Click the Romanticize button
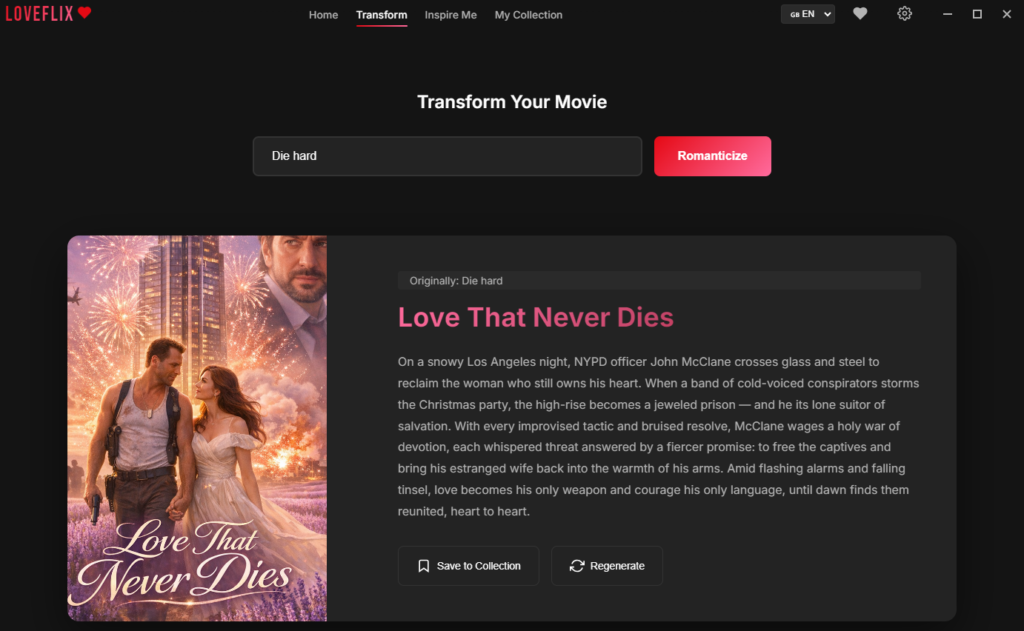Screen dimensions: 1024x631 pos(712,156)
